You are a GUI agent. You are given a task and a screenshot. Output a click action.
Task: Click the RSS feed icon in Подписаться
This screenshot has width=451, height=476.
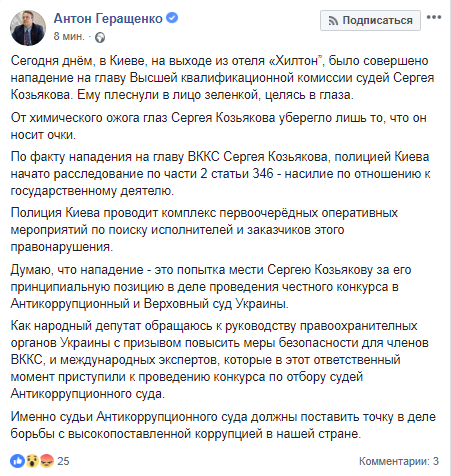(x=333, y=21)
